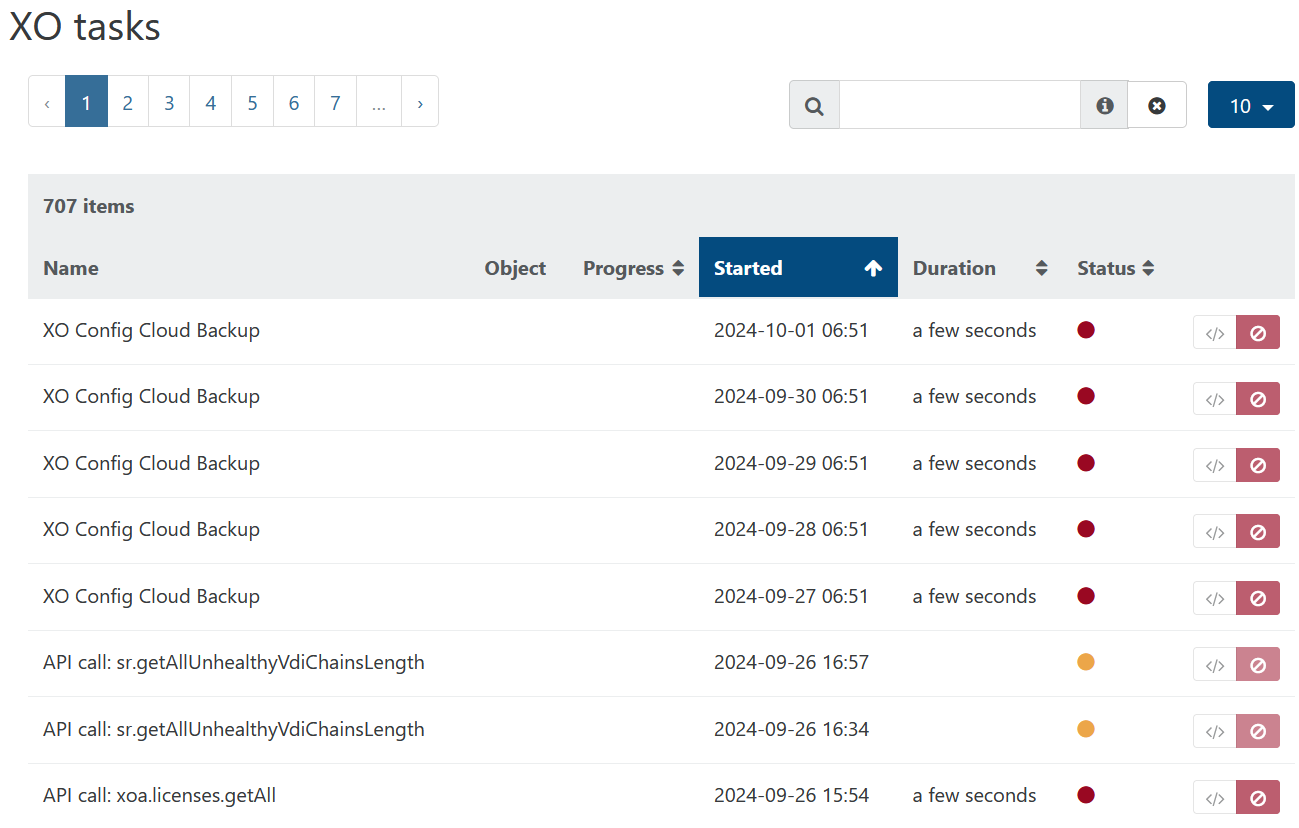Open the items-per-page 10 dropdown

[1251, 105]
